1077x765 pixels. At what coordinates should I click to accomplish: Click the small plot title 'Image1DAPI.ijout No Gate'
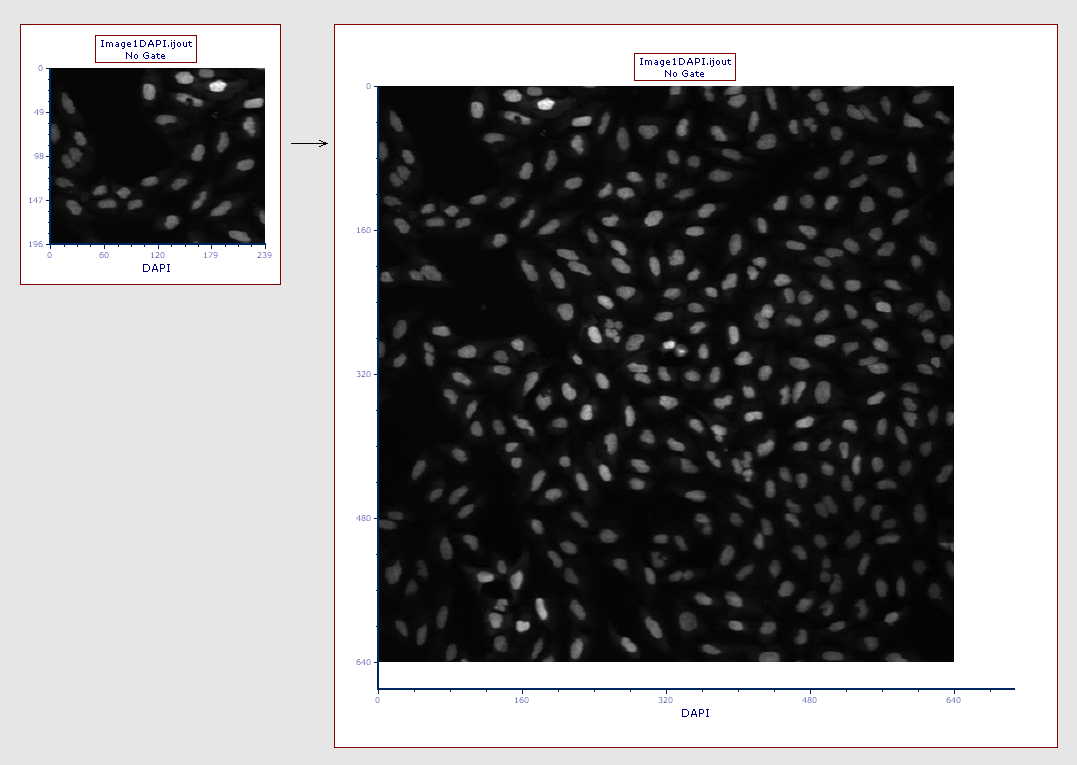pyautogui.click(x=146, y=49)
